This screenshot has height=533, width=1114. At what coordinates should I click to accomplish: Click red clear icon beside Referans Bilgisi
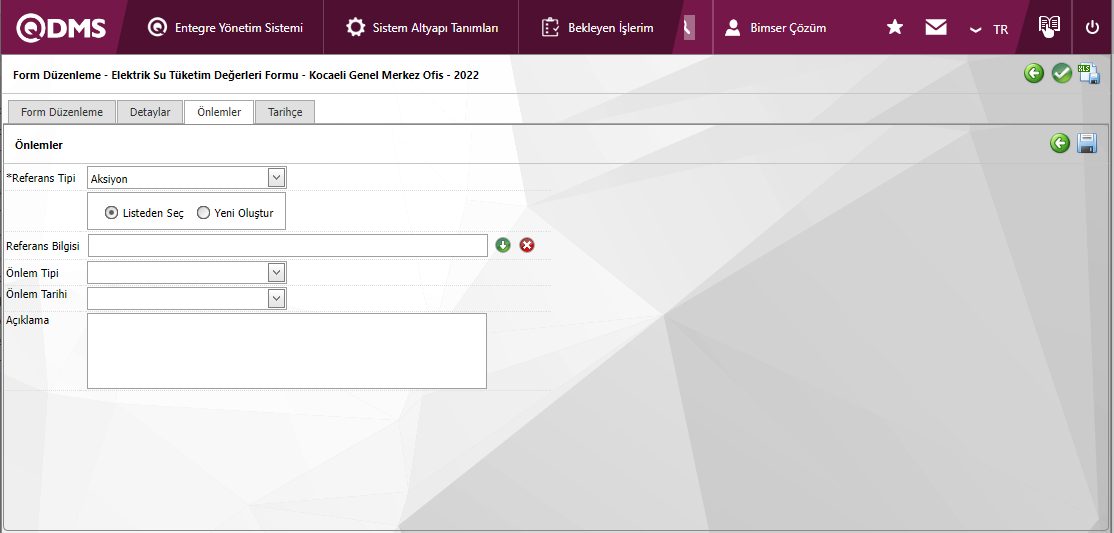point(526,245)
